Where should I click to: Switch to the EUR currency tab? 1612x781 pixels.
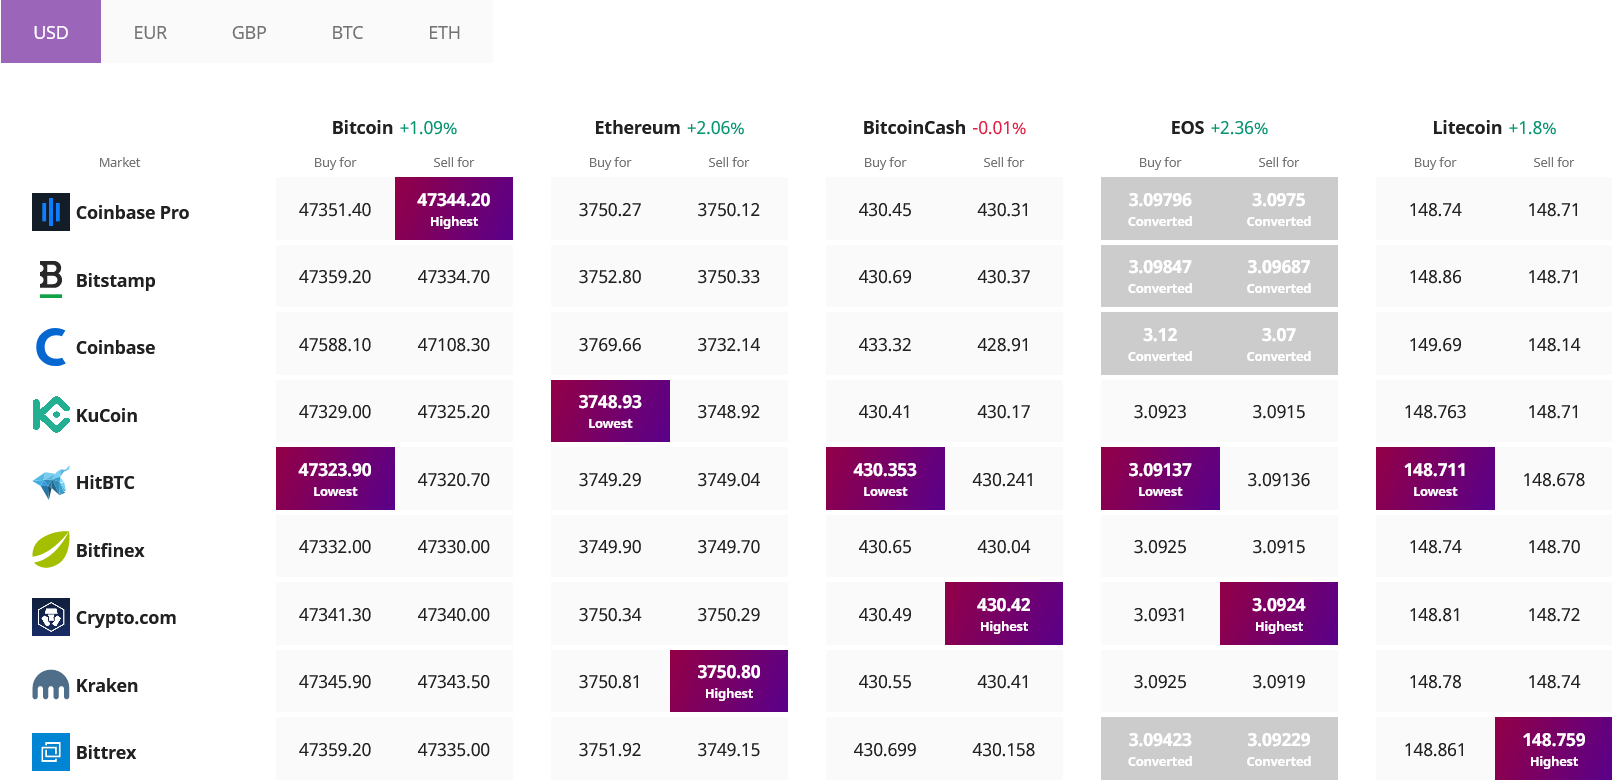click(x=150, y=32)
